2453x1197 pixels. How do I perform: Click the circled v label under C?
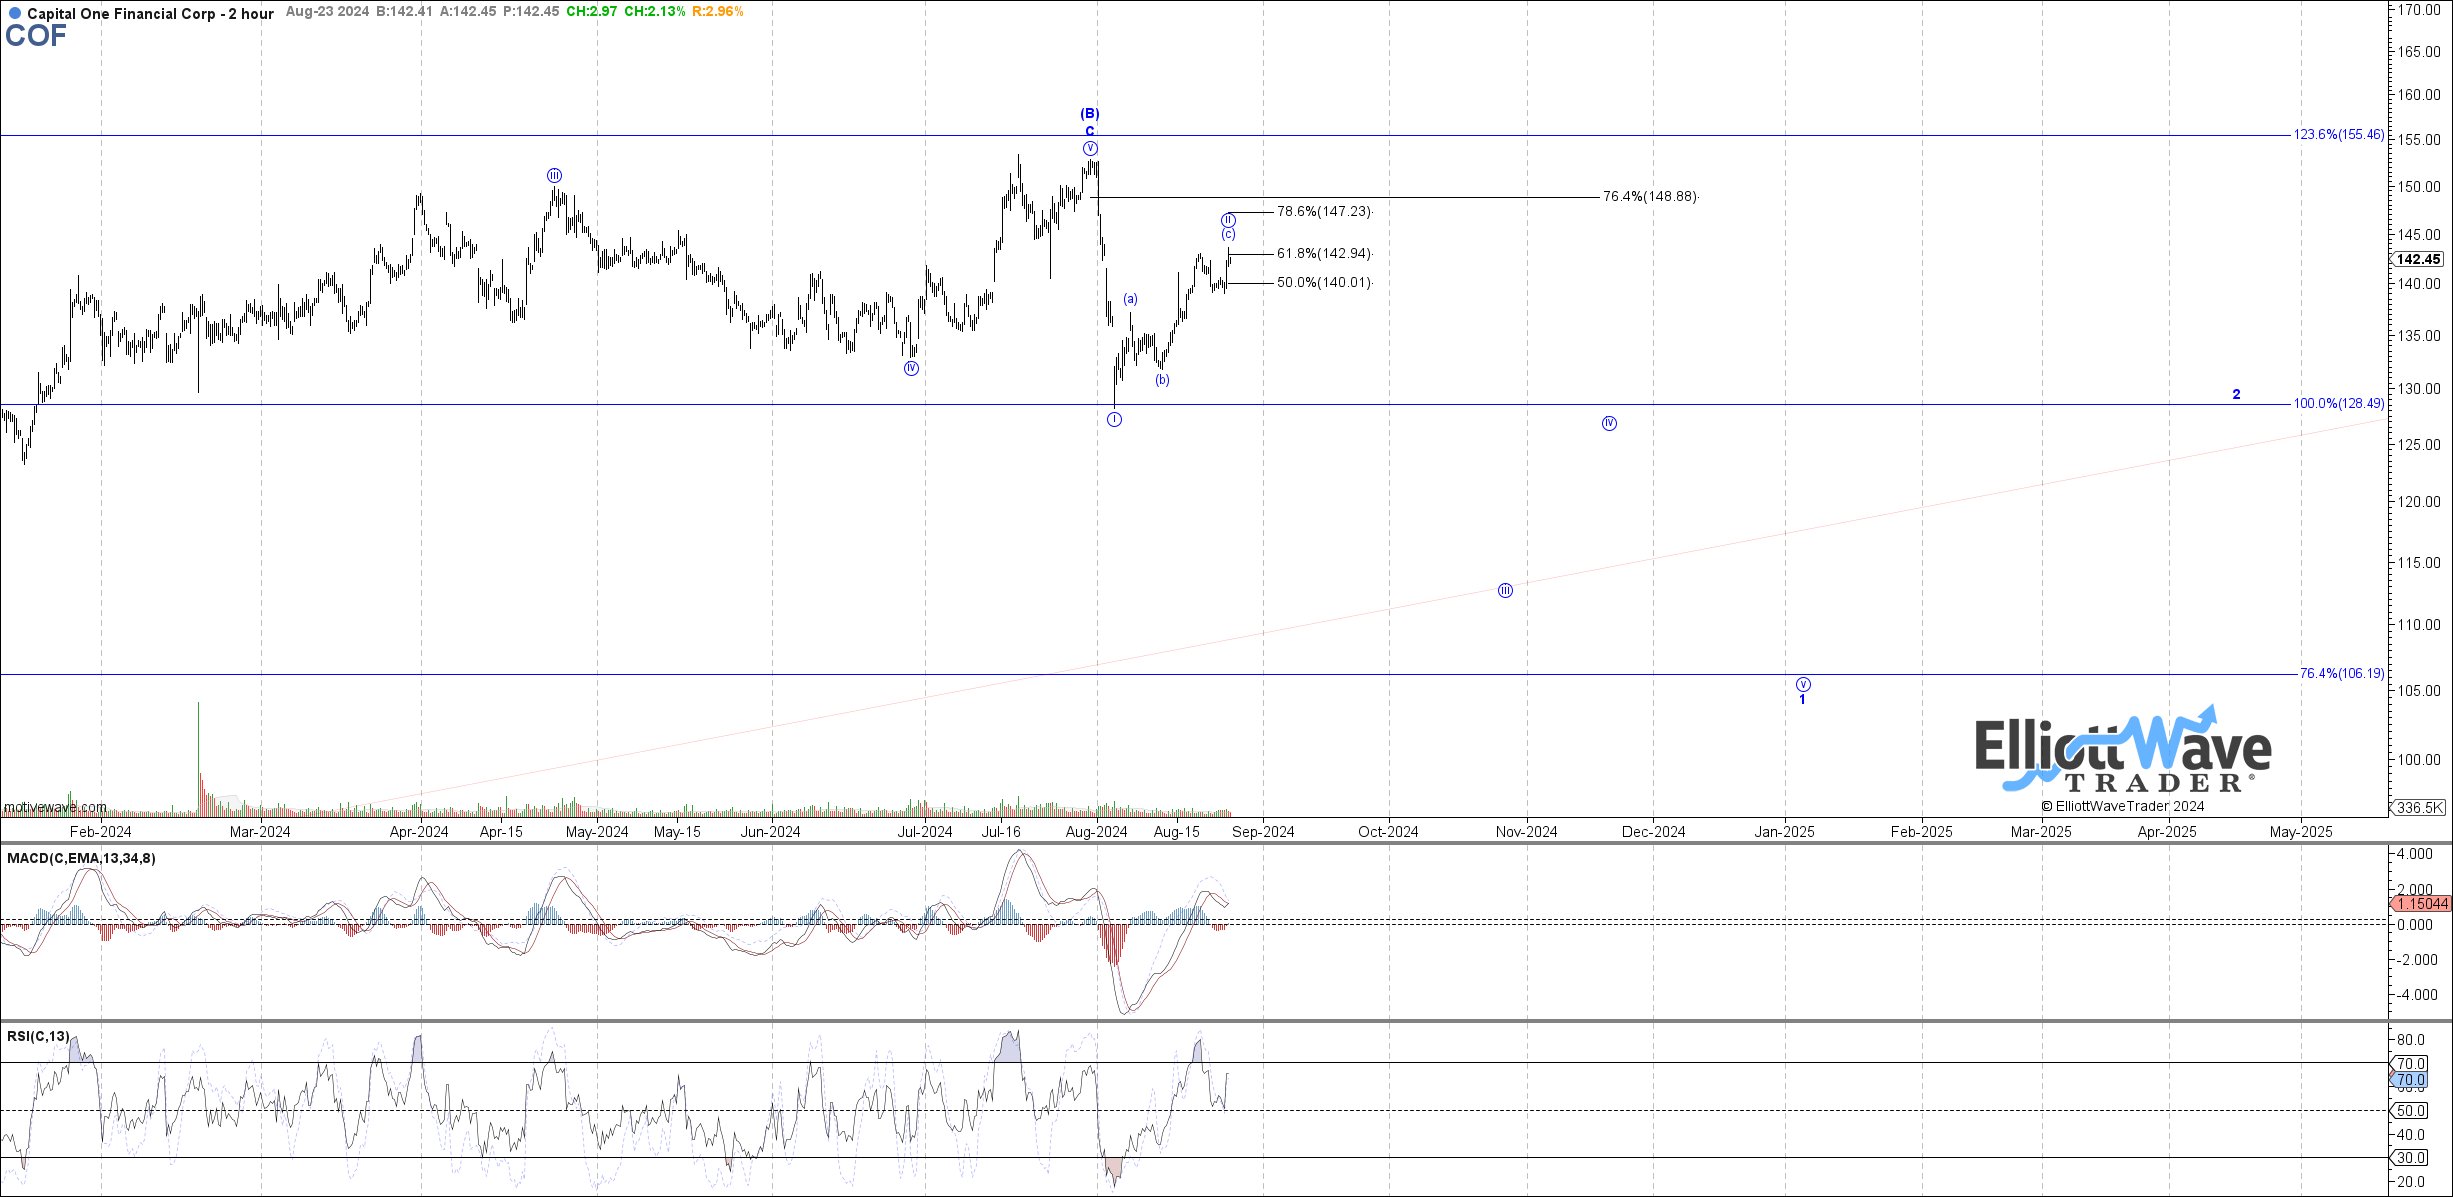1090,149
